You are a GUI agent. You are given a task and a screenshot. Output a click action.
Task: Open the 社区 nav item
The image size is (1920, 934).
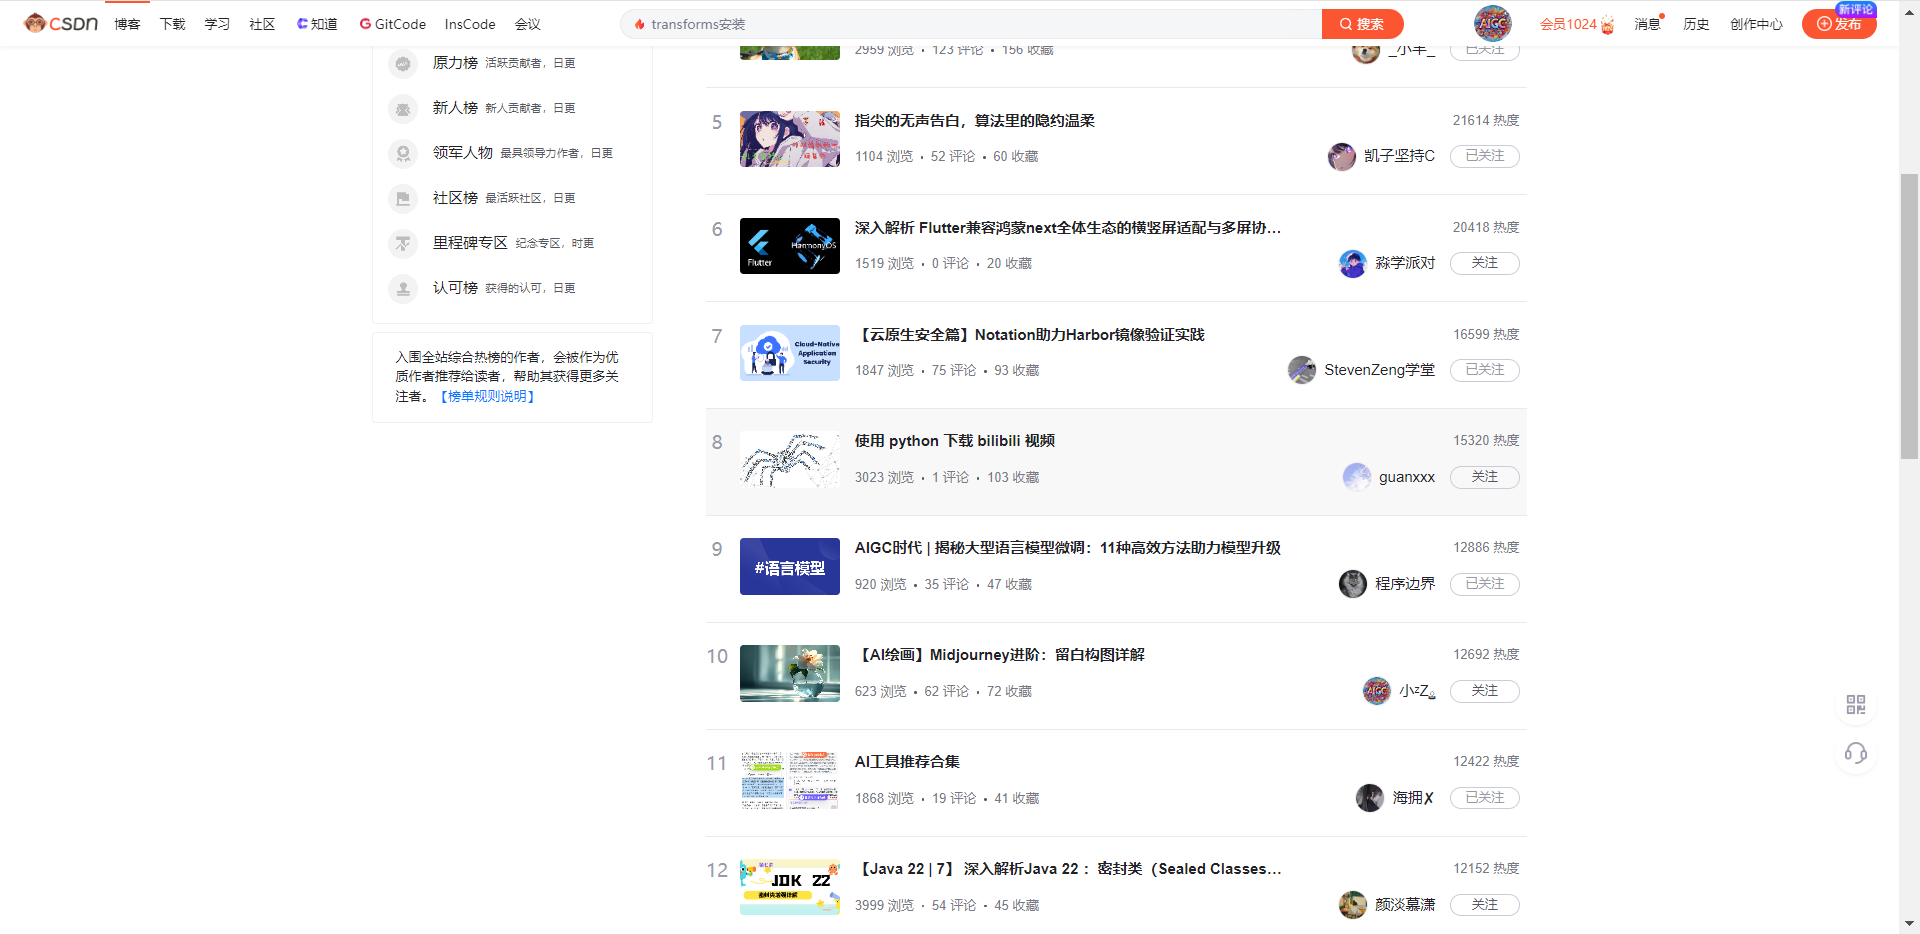click(262, 24)
